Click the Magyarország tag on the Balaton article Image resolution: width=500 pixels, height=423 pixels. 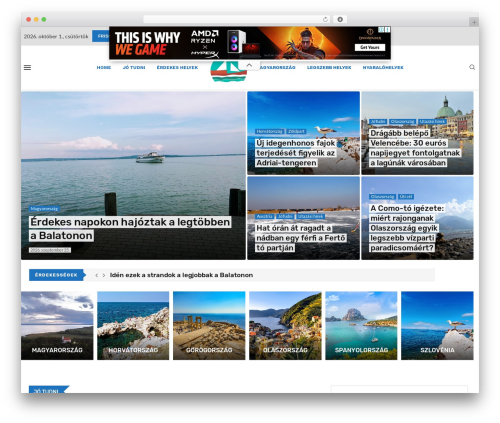(x=44, y=209)
